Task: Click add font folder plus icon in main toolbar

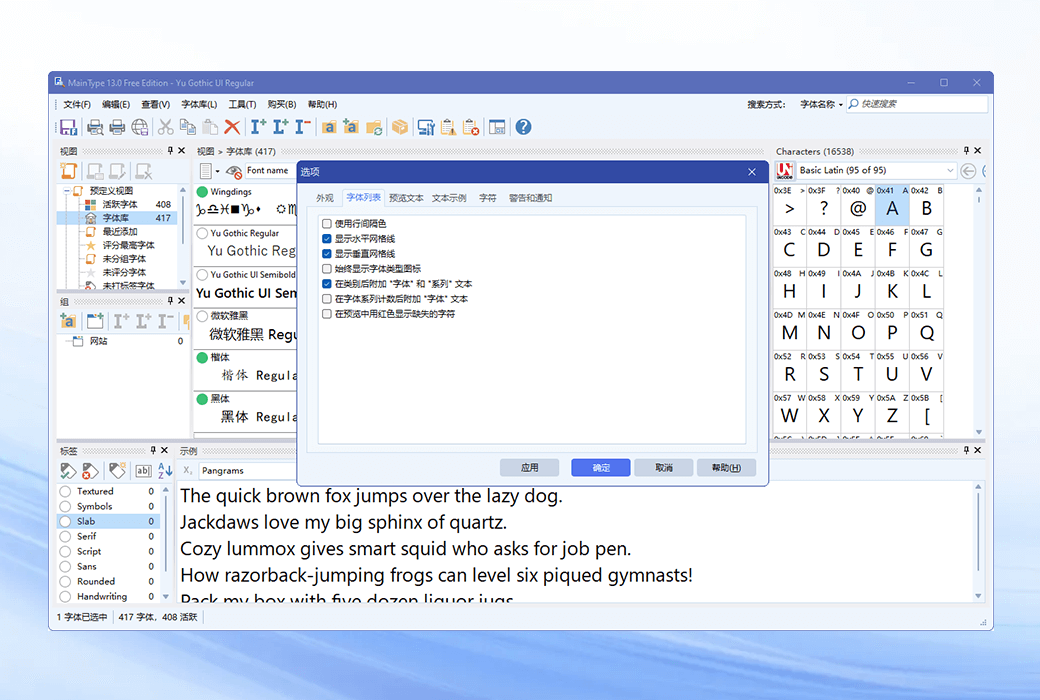Action: coord(351,127)
